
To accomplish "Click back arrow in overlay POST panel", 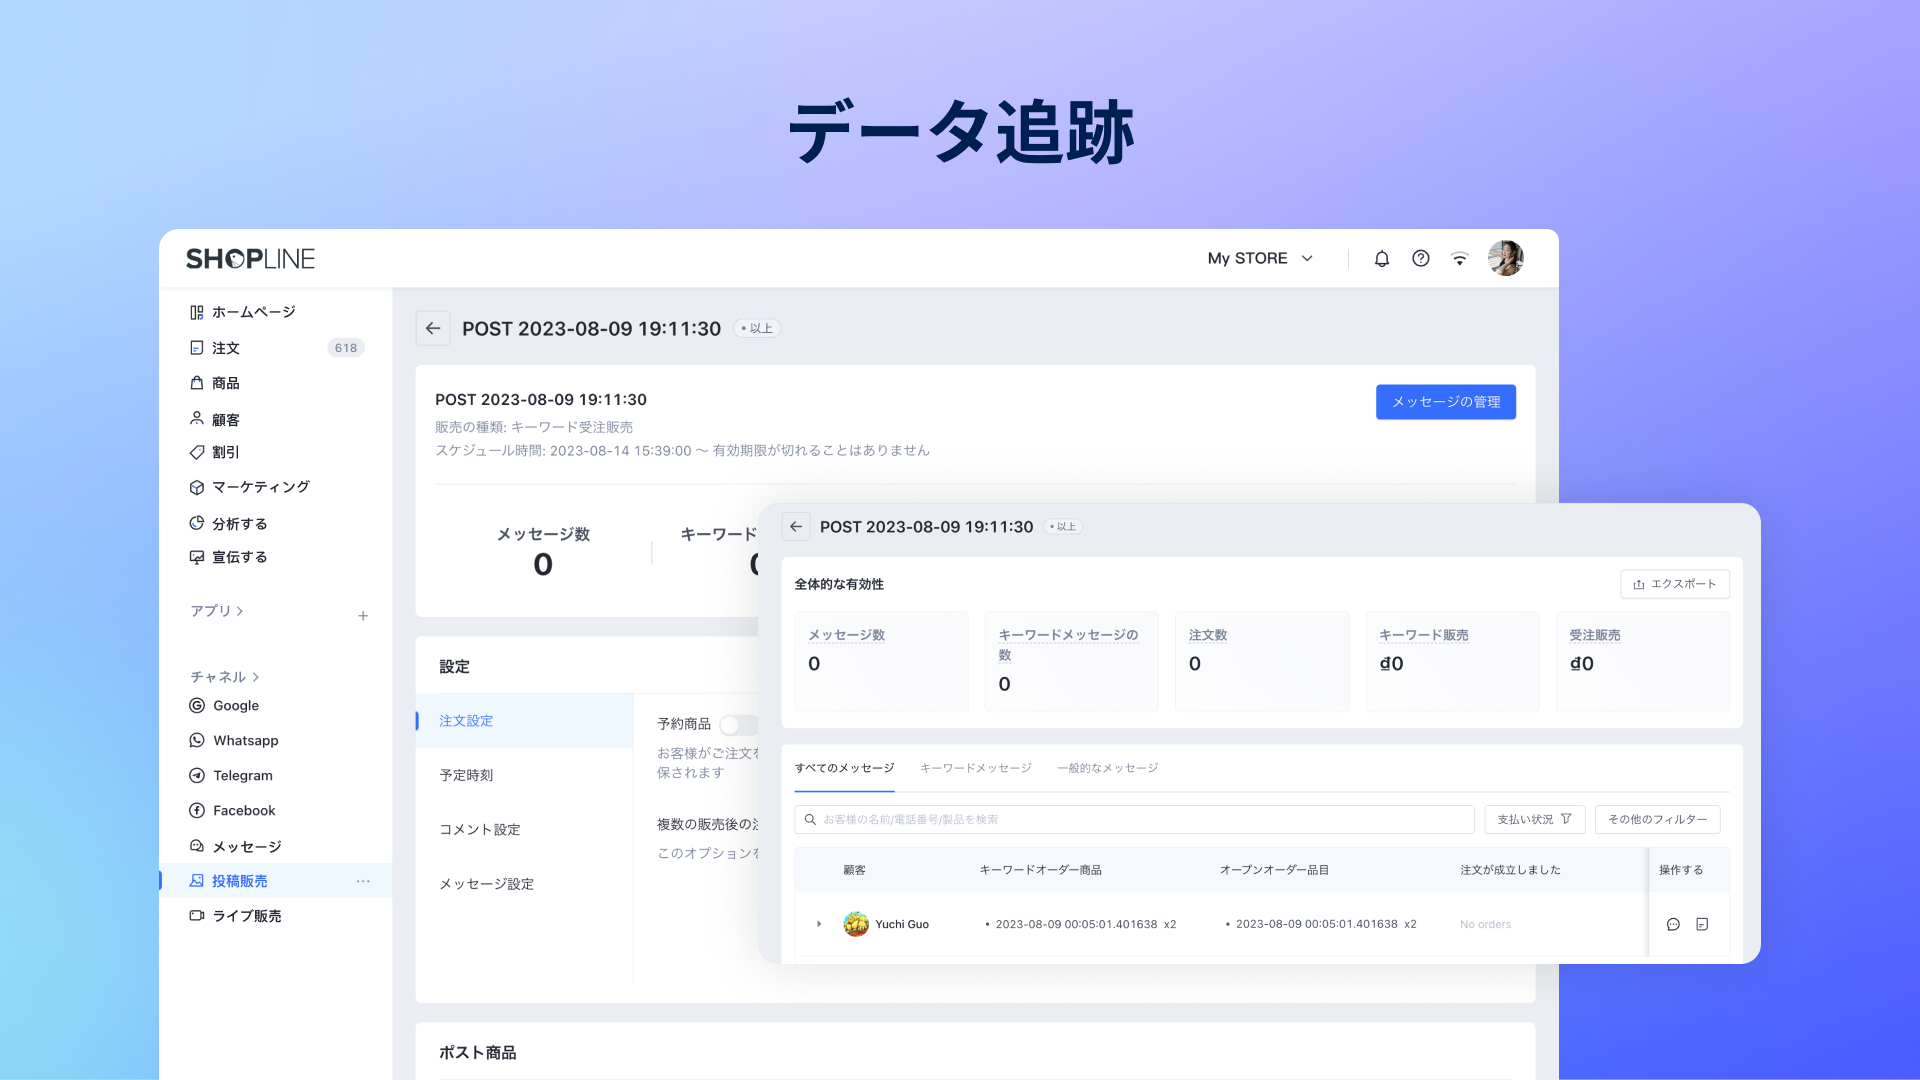I will point(796,527).
